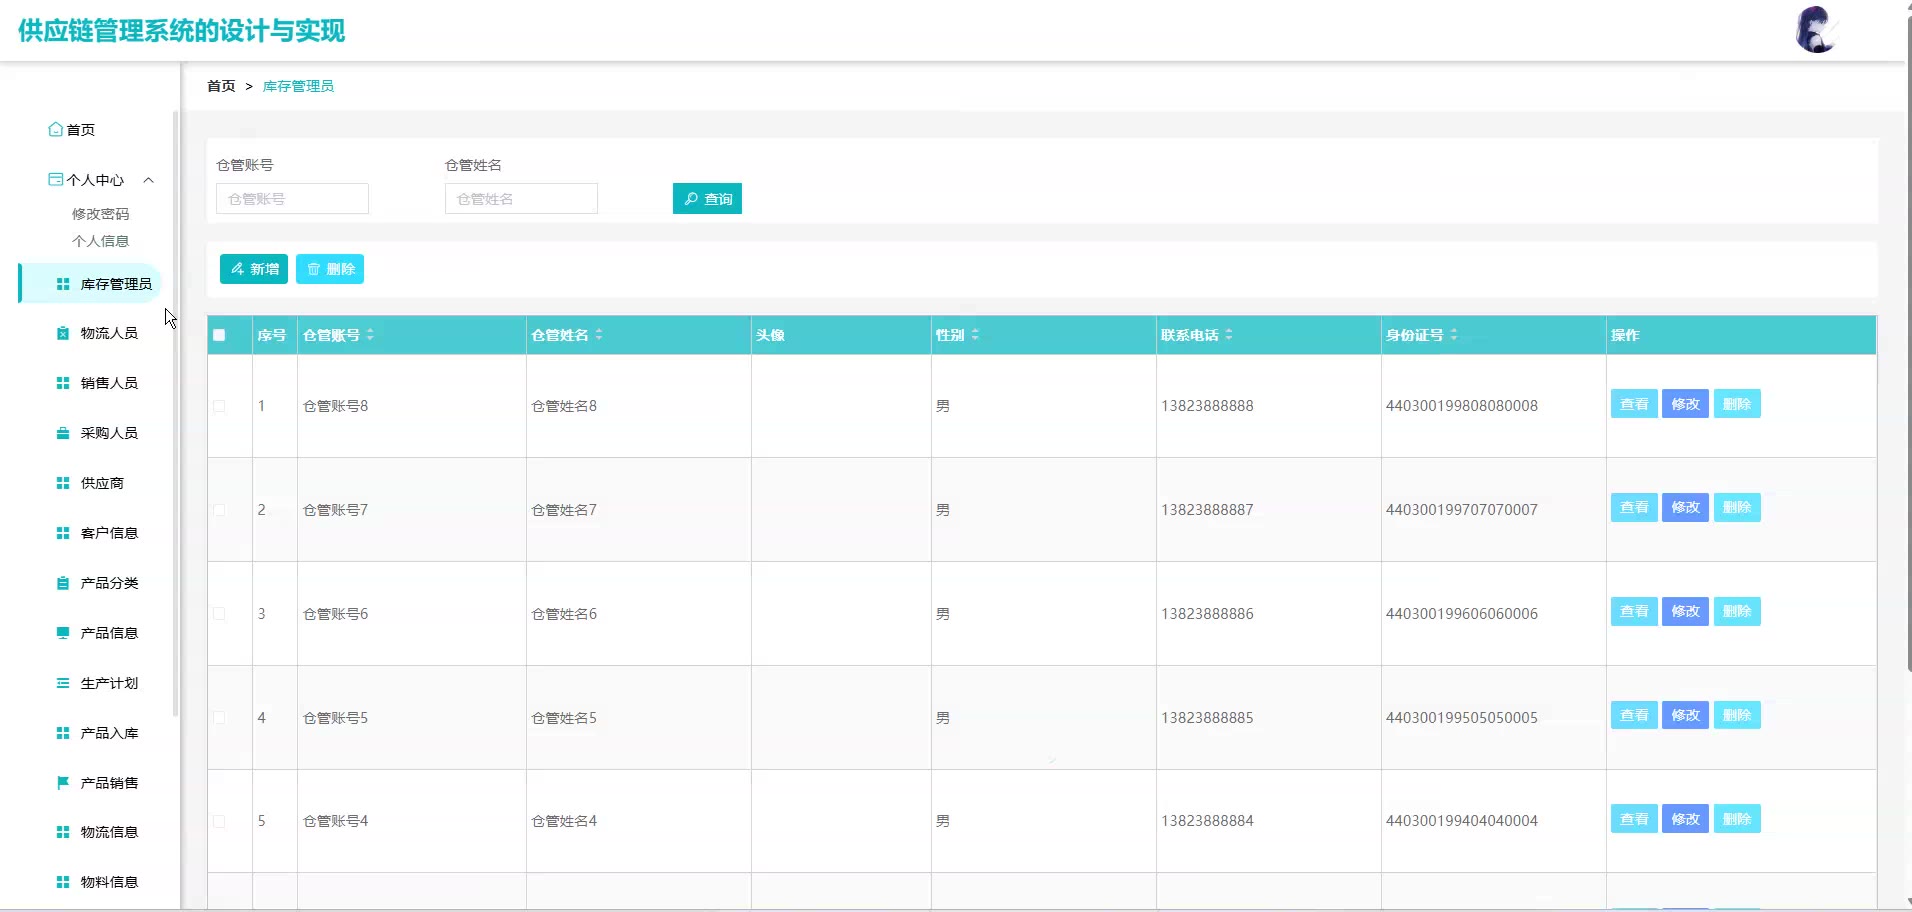Open the 修改密码 submenu item

point(100,214)
